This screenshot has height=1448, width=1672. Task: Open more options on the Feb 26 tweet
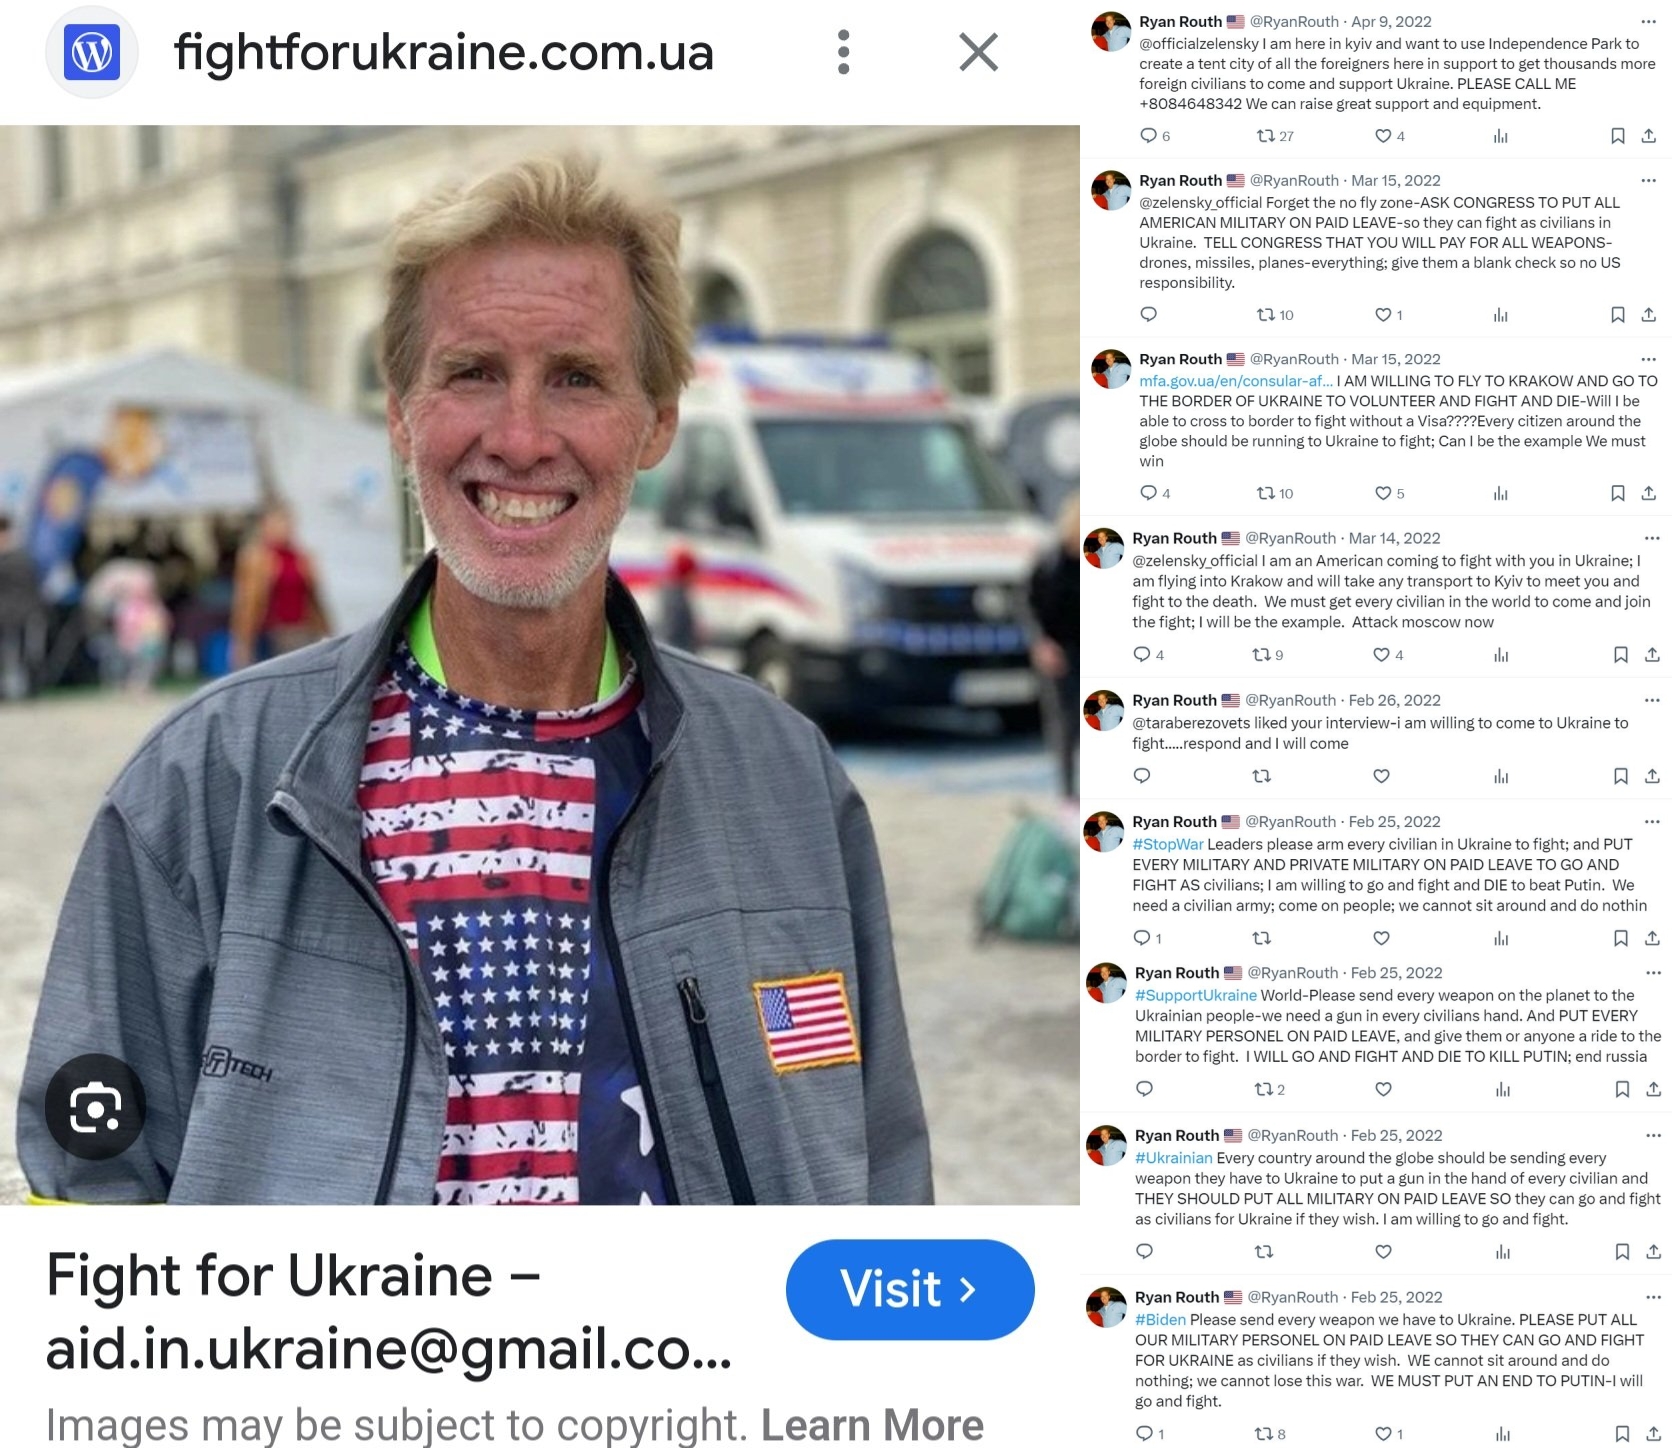coord(1652,700)
